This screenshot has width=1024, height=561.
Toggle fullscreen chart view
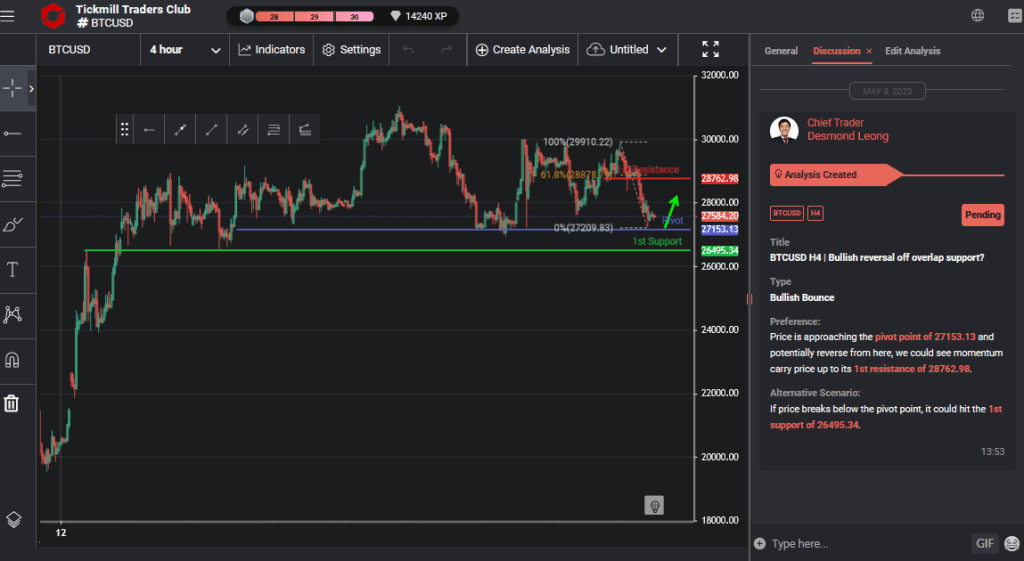711,49
